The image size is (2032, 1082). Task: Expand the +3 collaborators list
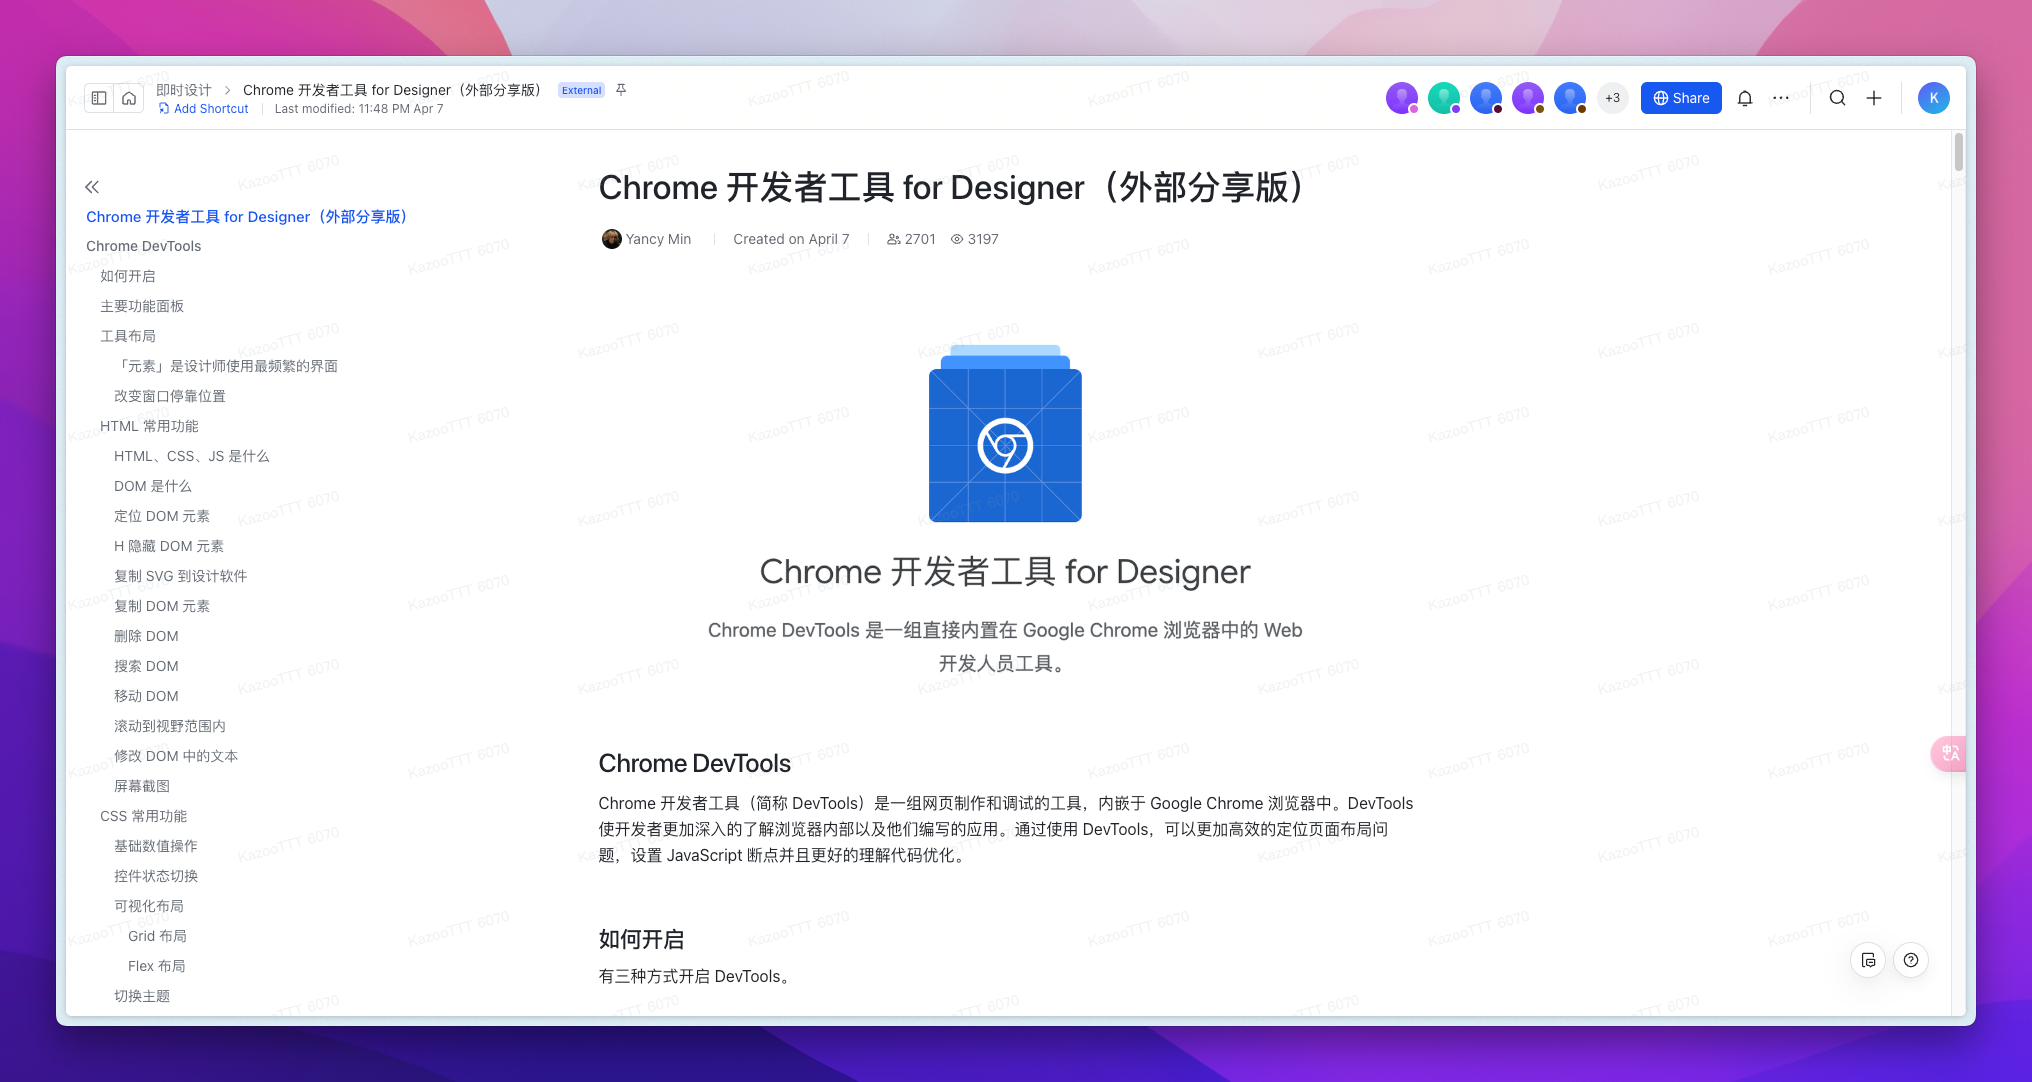coord(1612,98)
